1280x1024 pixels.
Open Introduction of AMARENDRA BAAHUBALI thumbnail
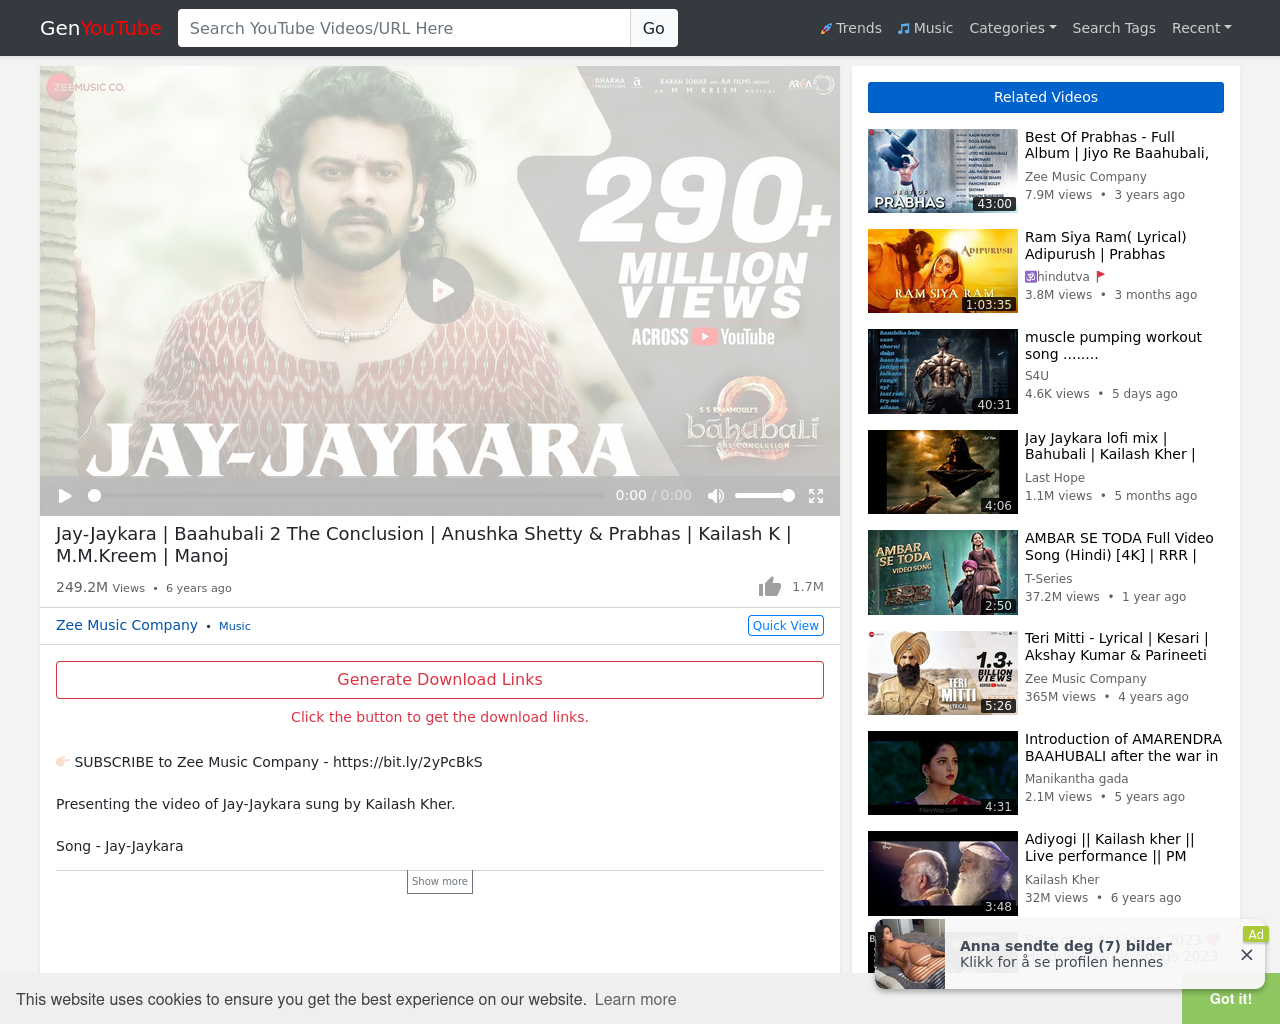tap(943, 773)
